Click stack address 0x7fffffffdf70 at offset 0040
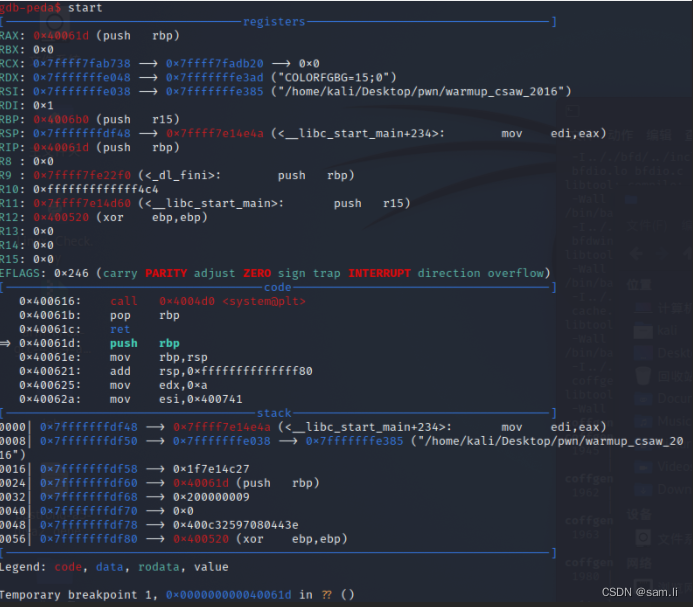The height and width of the screenshot is (607, 693). pyautogui.click(x=89, y=511)
